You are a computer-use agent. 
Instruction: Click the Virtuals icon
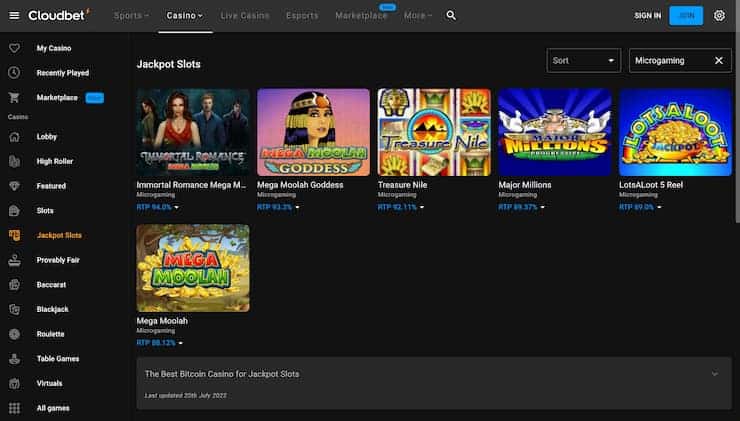tap(14, 383)
